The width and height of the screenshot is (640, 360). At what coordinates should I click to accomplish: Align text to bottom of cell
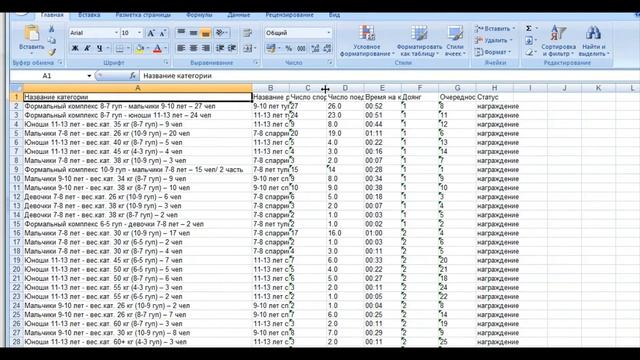(x=206, y=33)
